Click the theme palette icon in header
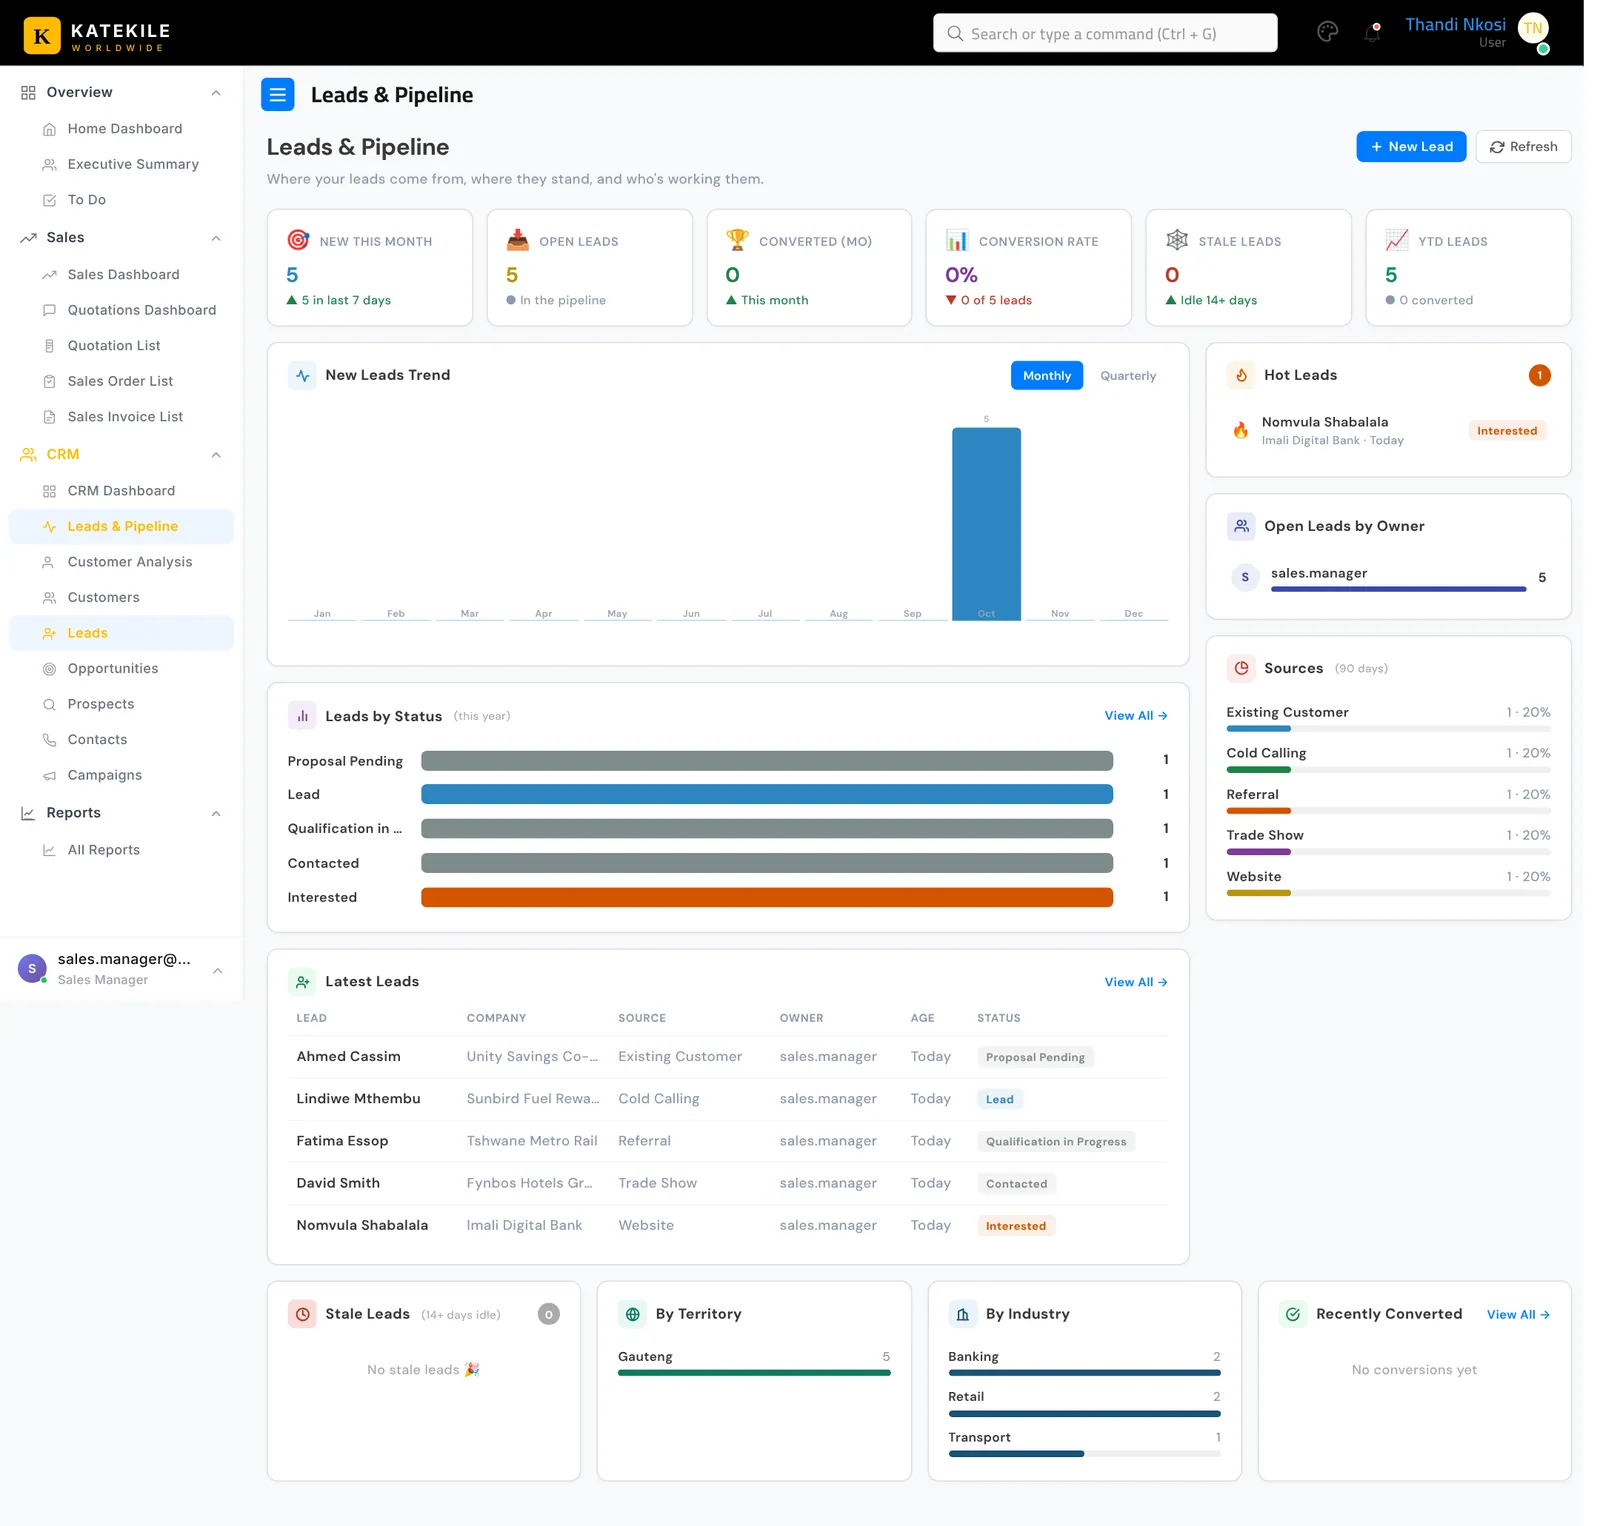The height and width of the screenshot is (1526, 1600). coord(1327,32)
